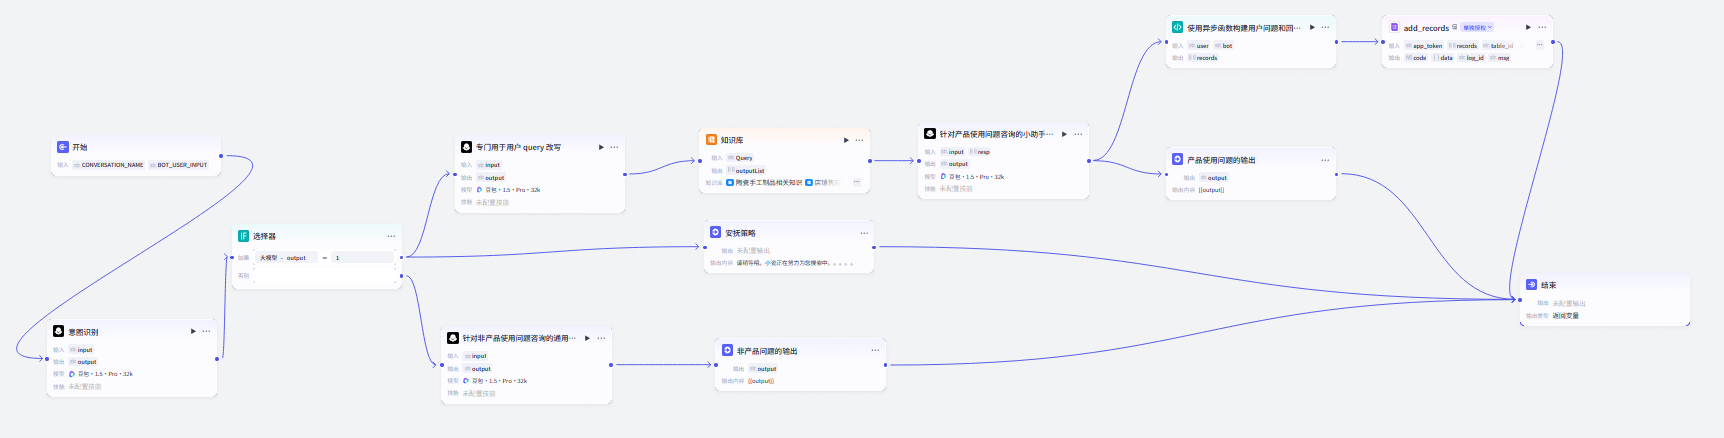Click the condition value field showing 1
Image resolution: width=1724 pixels, height=438 pixels.
click(362, 258)
